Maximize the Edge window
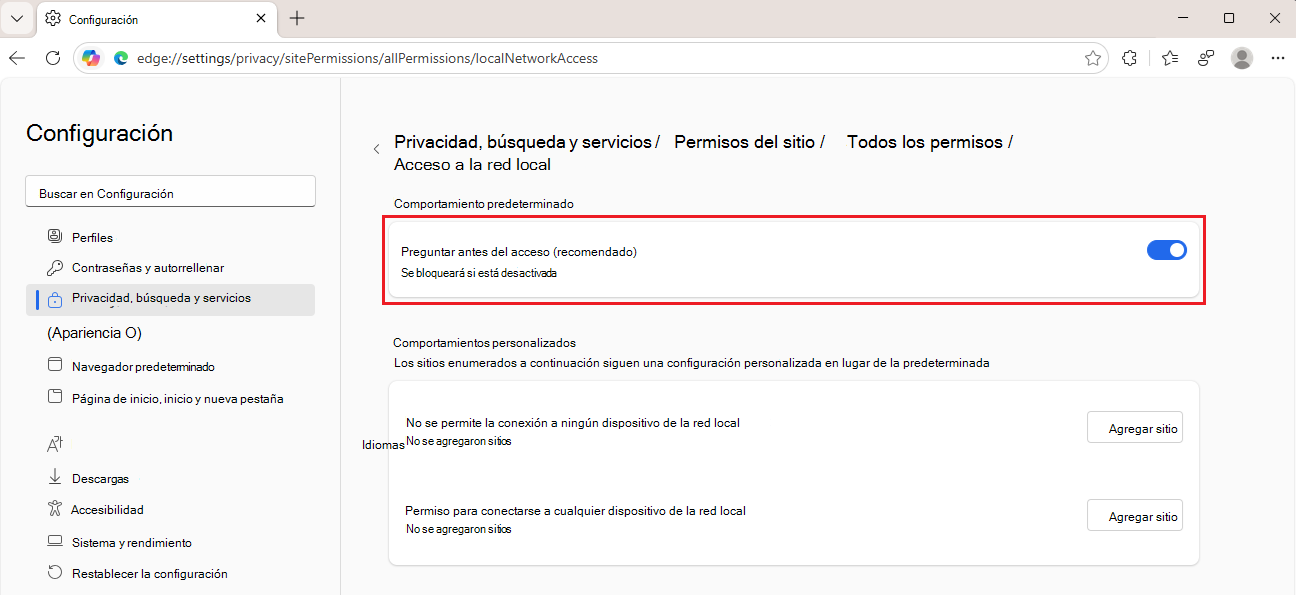Screen dimensions: 1296x595 tap(1229, 18)
